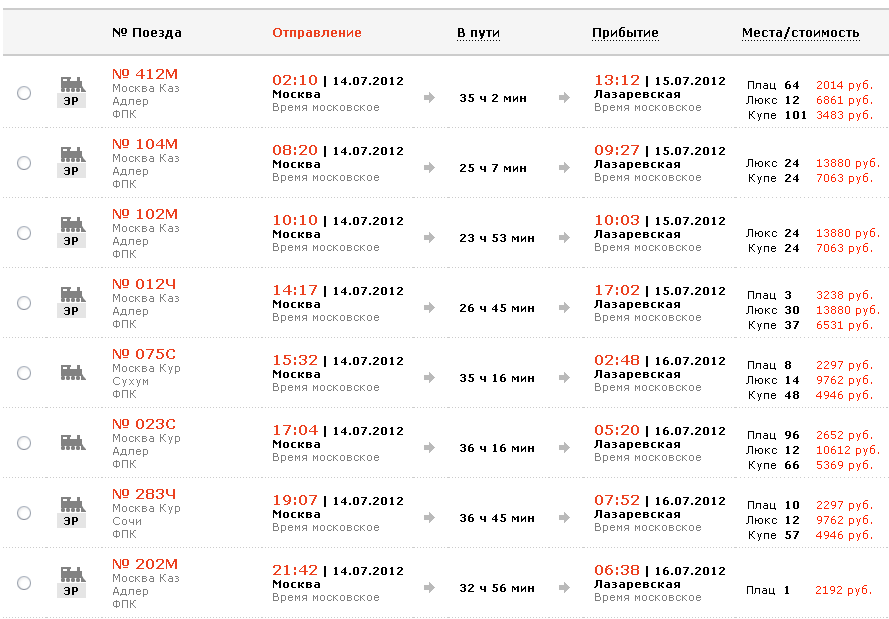Sort by the В пути column header
889x619 pixels.
coord(478,33)
